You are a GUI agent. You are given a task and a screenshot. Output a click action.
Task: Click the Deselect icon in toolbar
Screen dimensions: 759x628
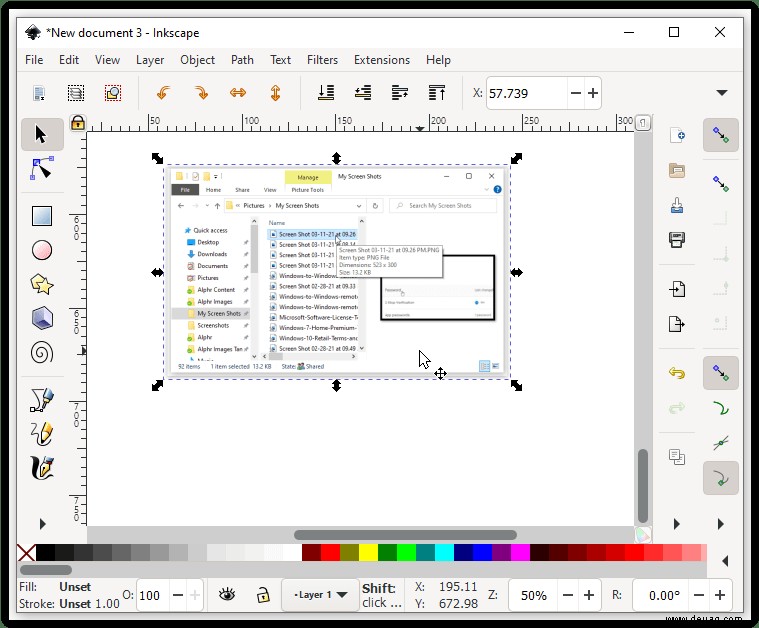pyautogui.click(x=113, y=93)
